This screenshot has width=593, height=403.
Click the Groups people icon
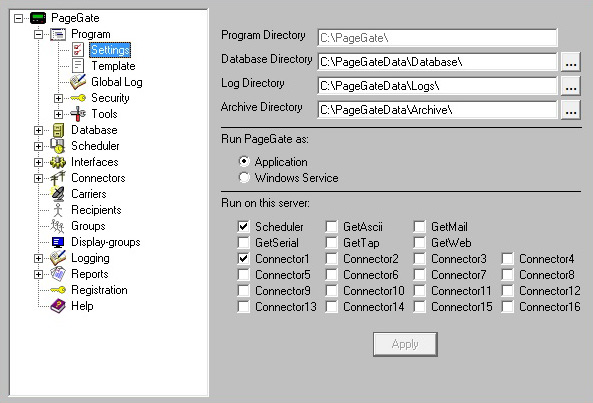pyautogui.click(x=58, y=226)
